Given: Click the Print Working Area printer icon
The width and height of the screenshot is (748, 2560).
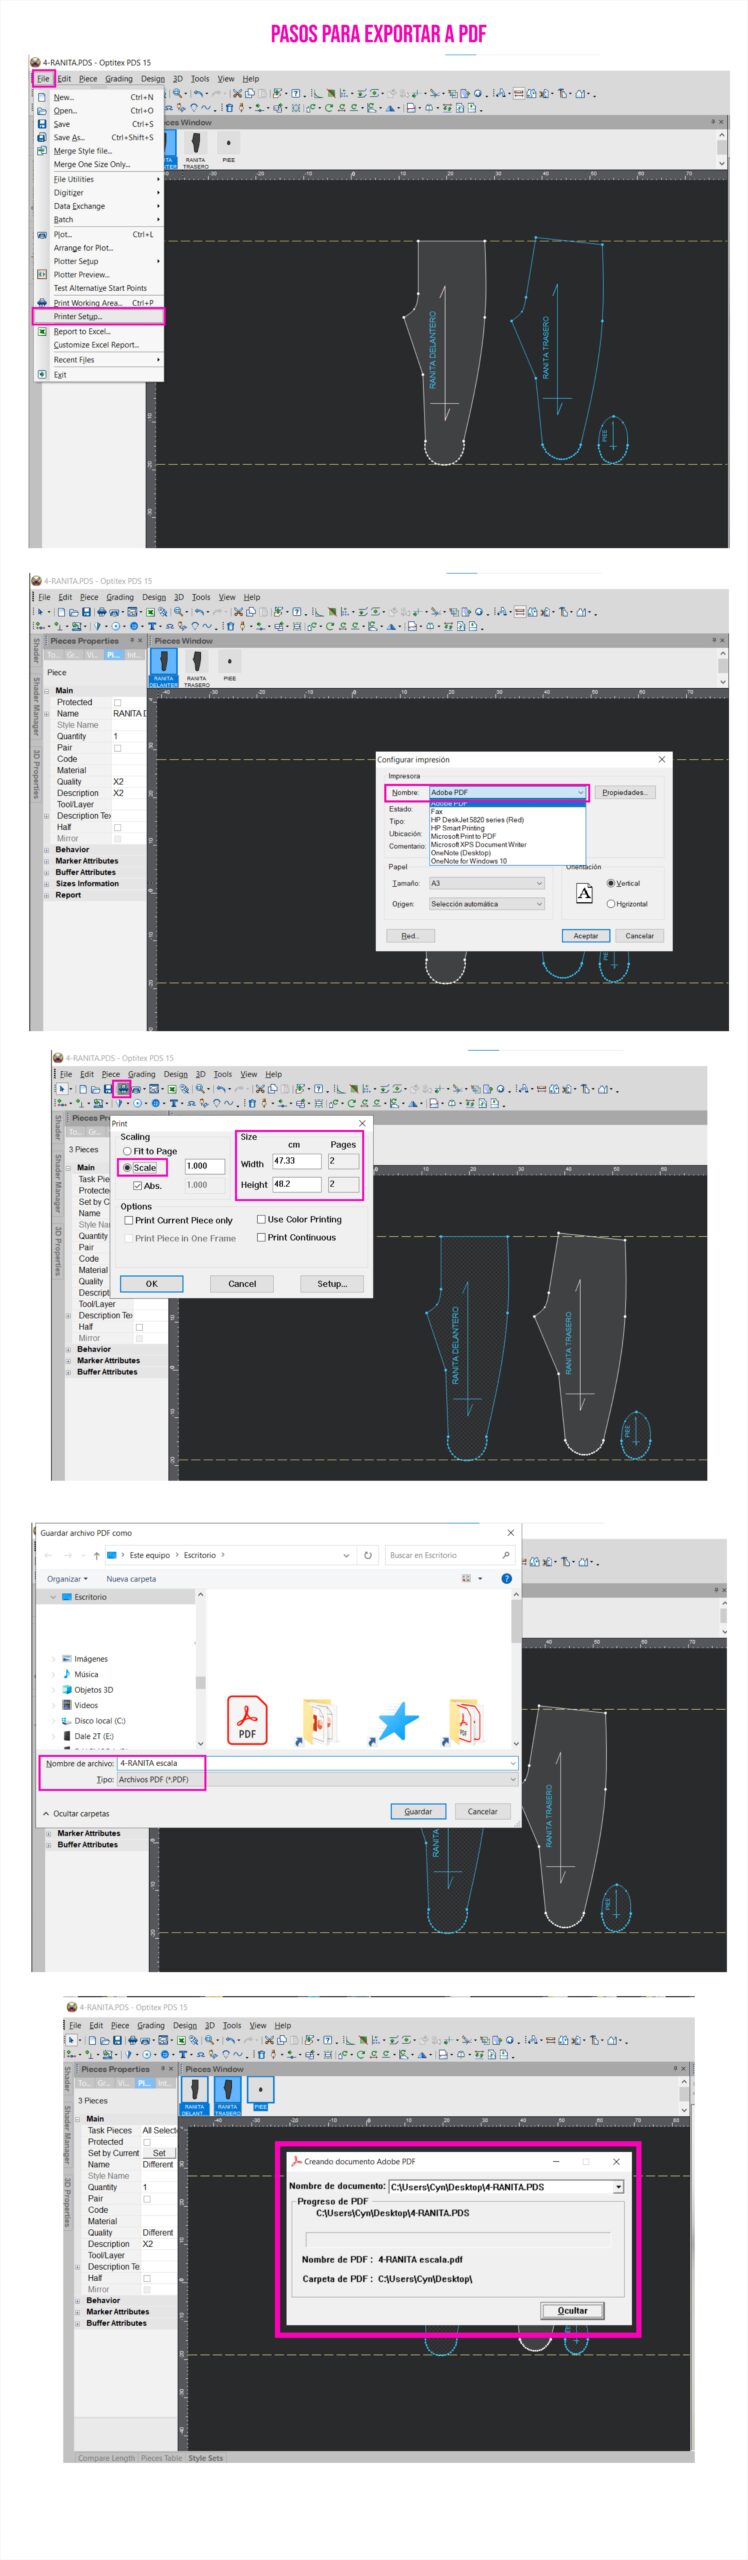Looking at the screenshot, I should click(41, 302).
